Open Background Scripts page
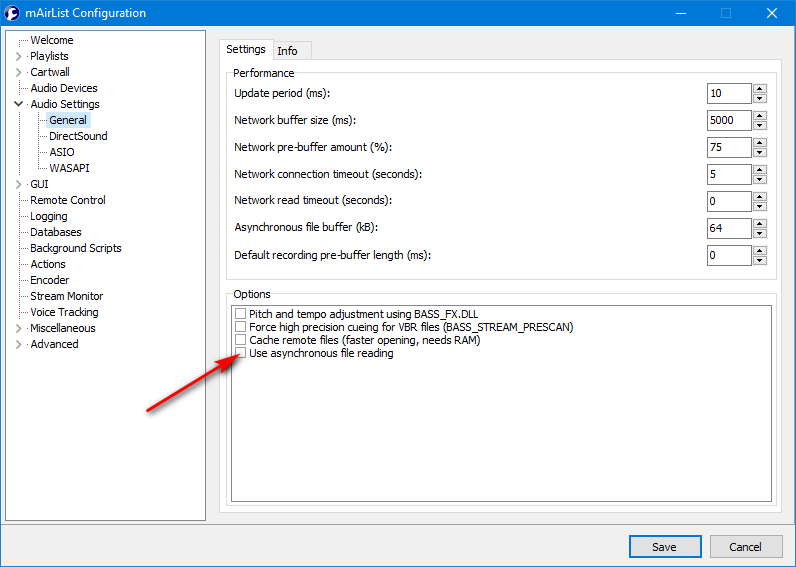Viewport: 796px width, 567px height. pos(76,248)
